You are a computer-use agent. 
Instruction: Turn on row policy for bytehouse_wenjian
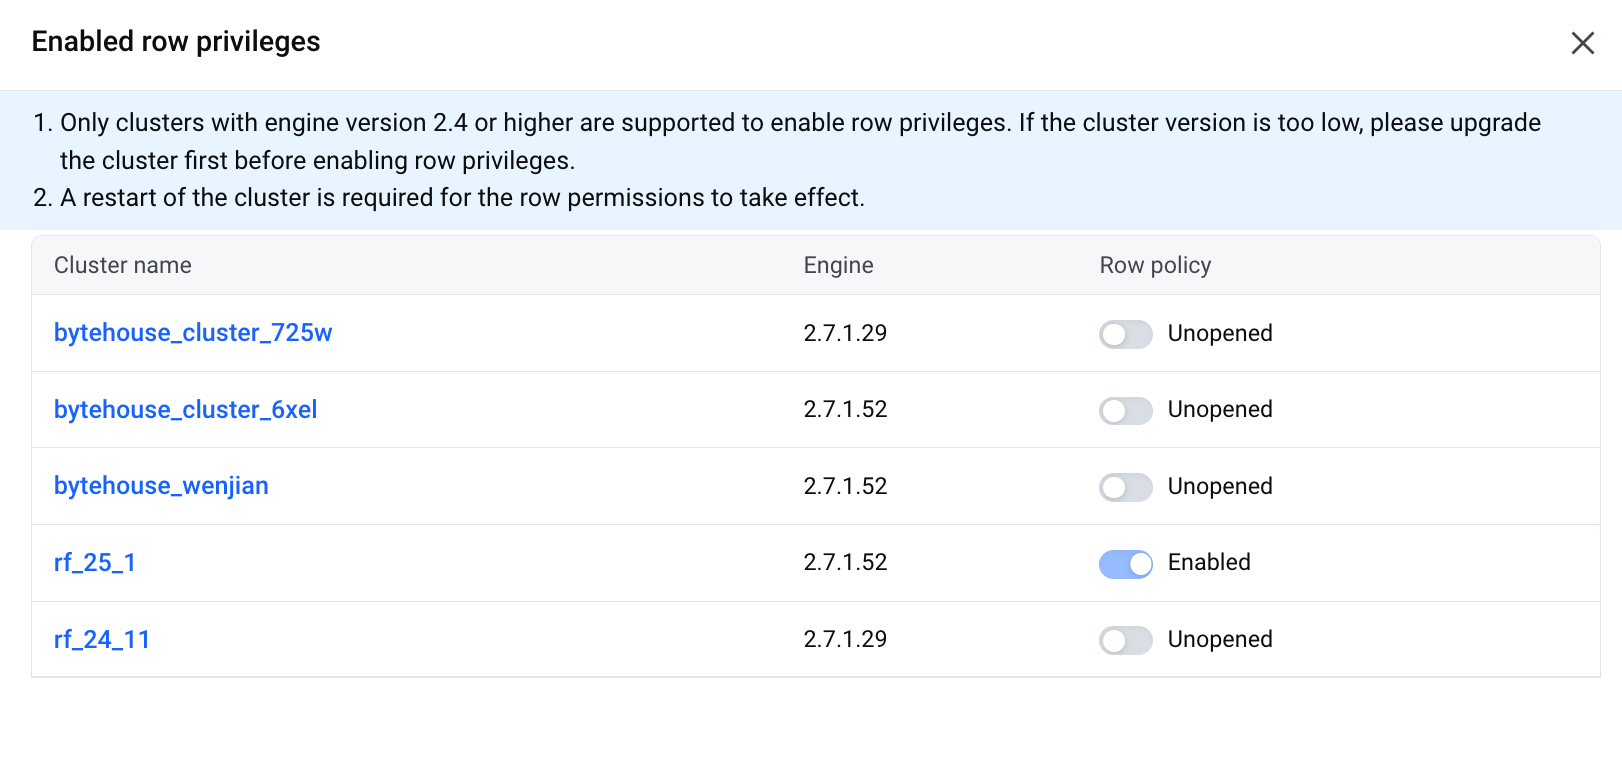pos(1126,487)
